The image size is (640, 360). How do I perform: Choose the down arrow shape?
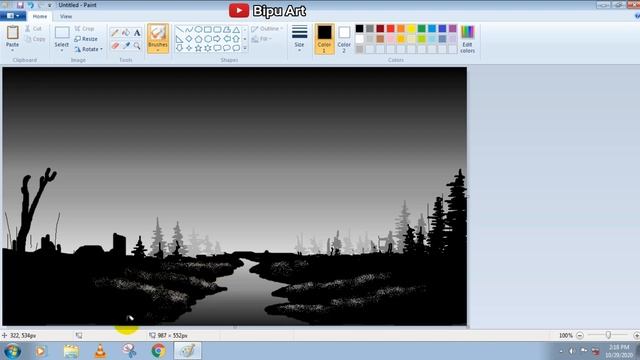[x=180, y=48]
